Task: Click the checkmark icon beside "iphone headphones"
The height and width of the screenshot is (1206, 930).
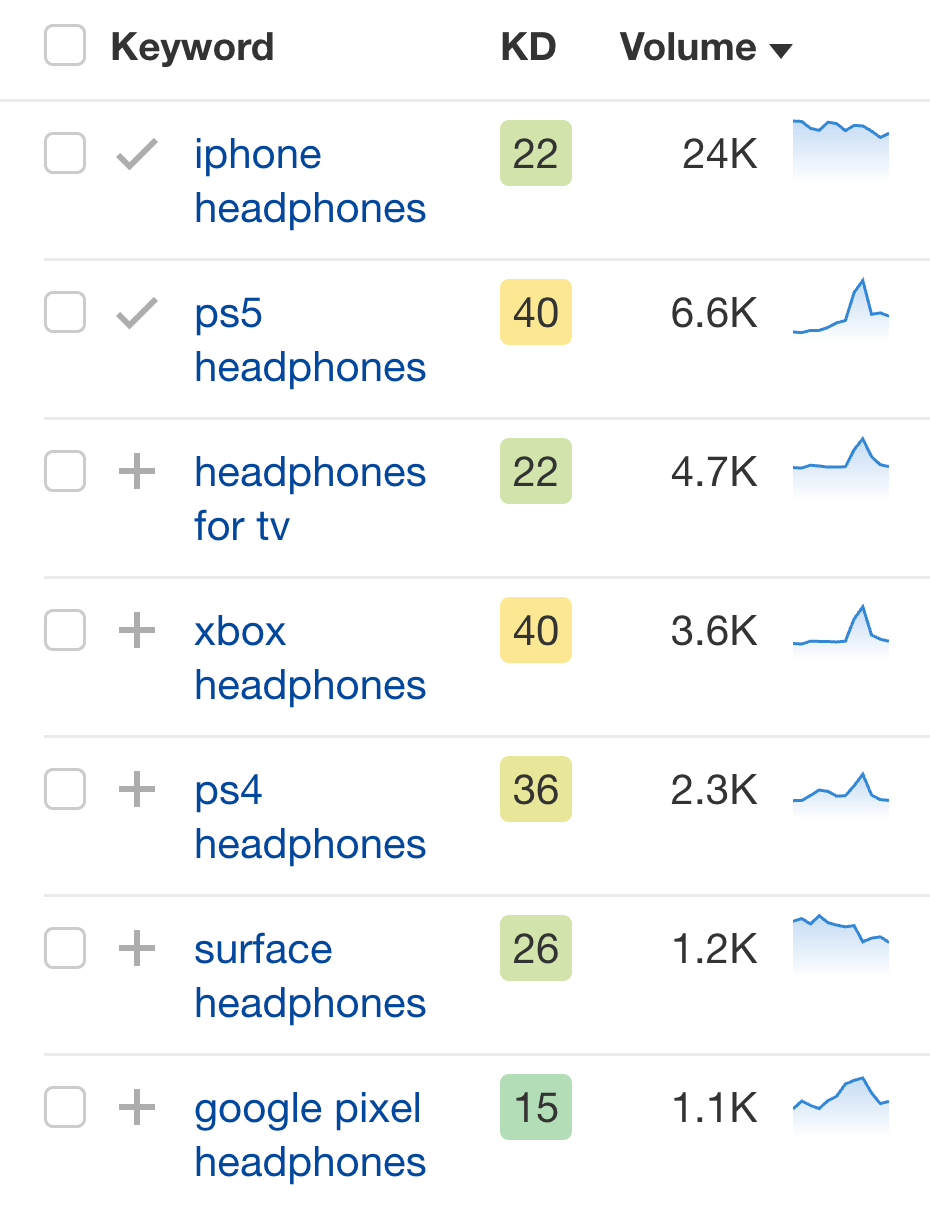Action: 135,154
